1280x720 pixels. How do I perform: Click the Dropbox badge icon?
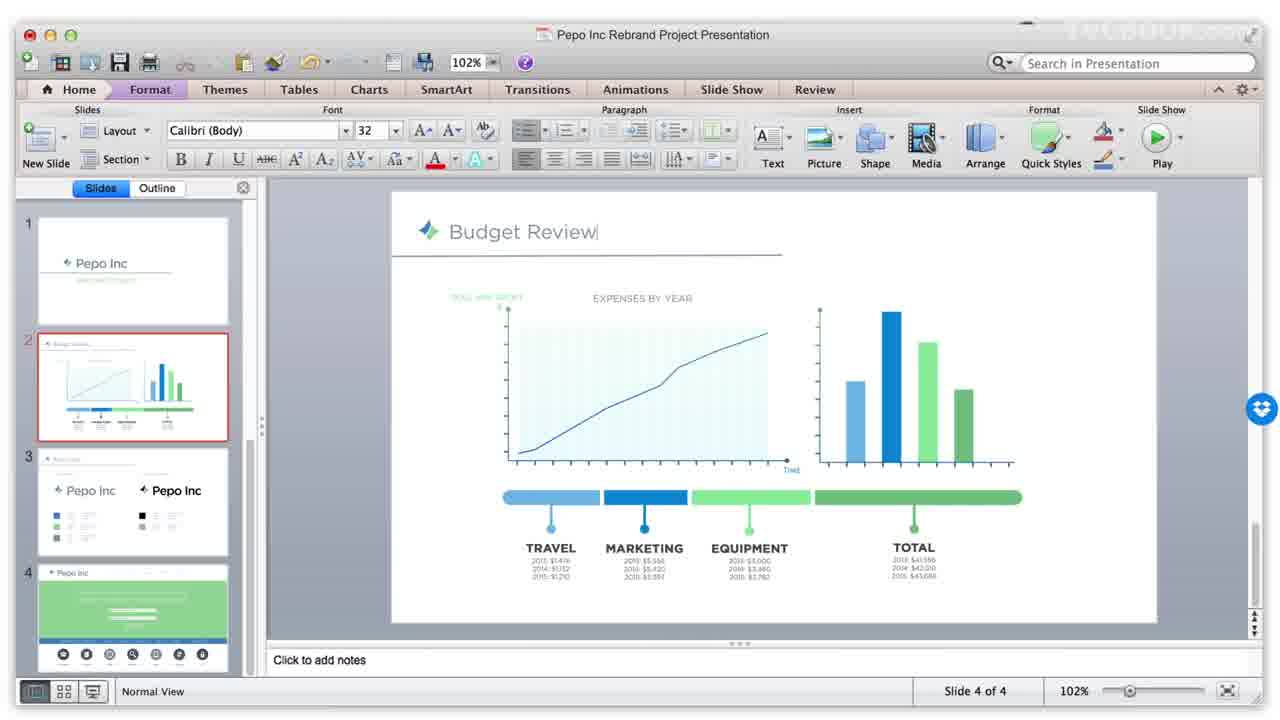coord(1262,408)
